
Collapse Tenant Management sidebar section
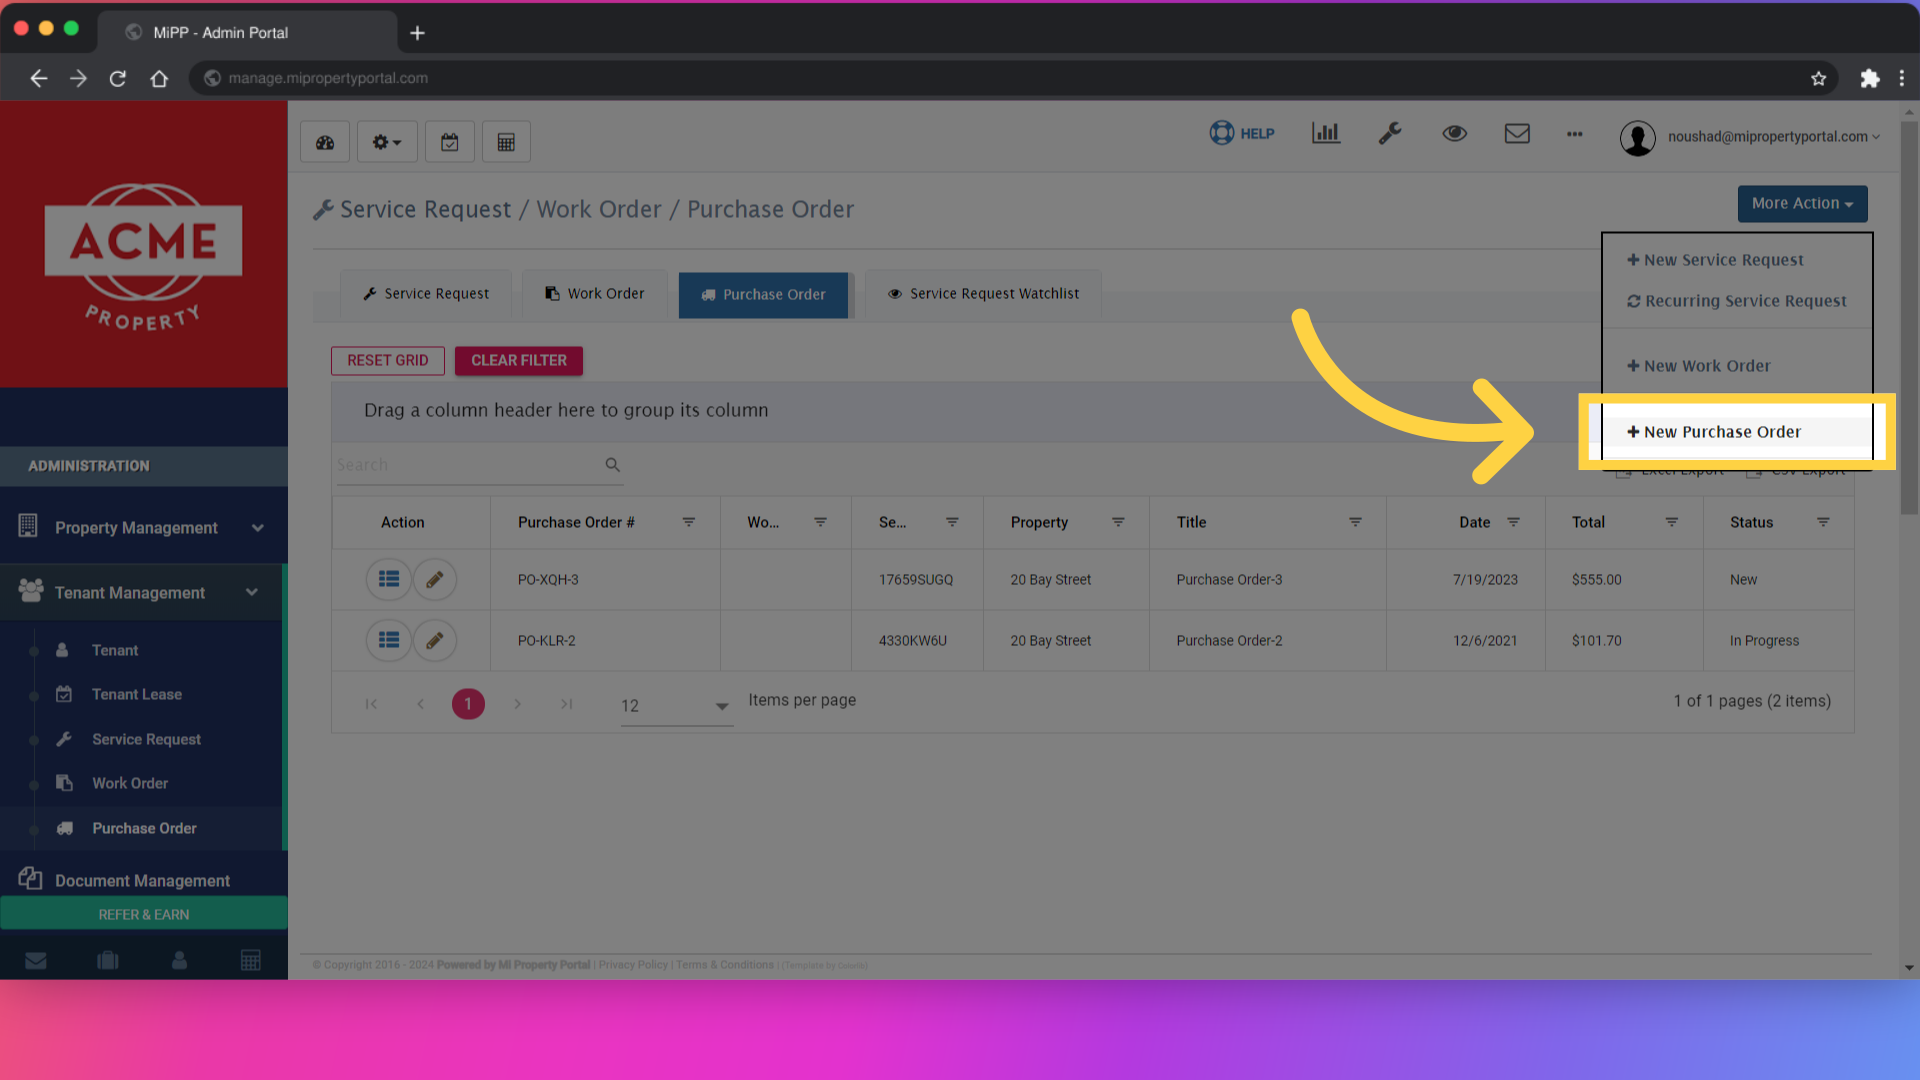pos(142,592)
